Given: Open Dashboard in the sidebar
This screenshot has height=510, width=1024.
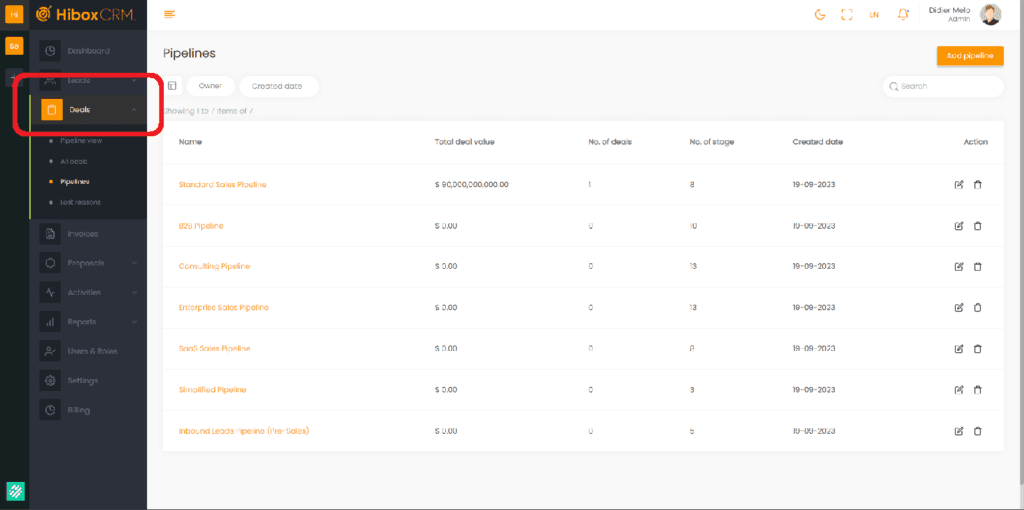Looking at the screenshot, I should click(88, 51).
